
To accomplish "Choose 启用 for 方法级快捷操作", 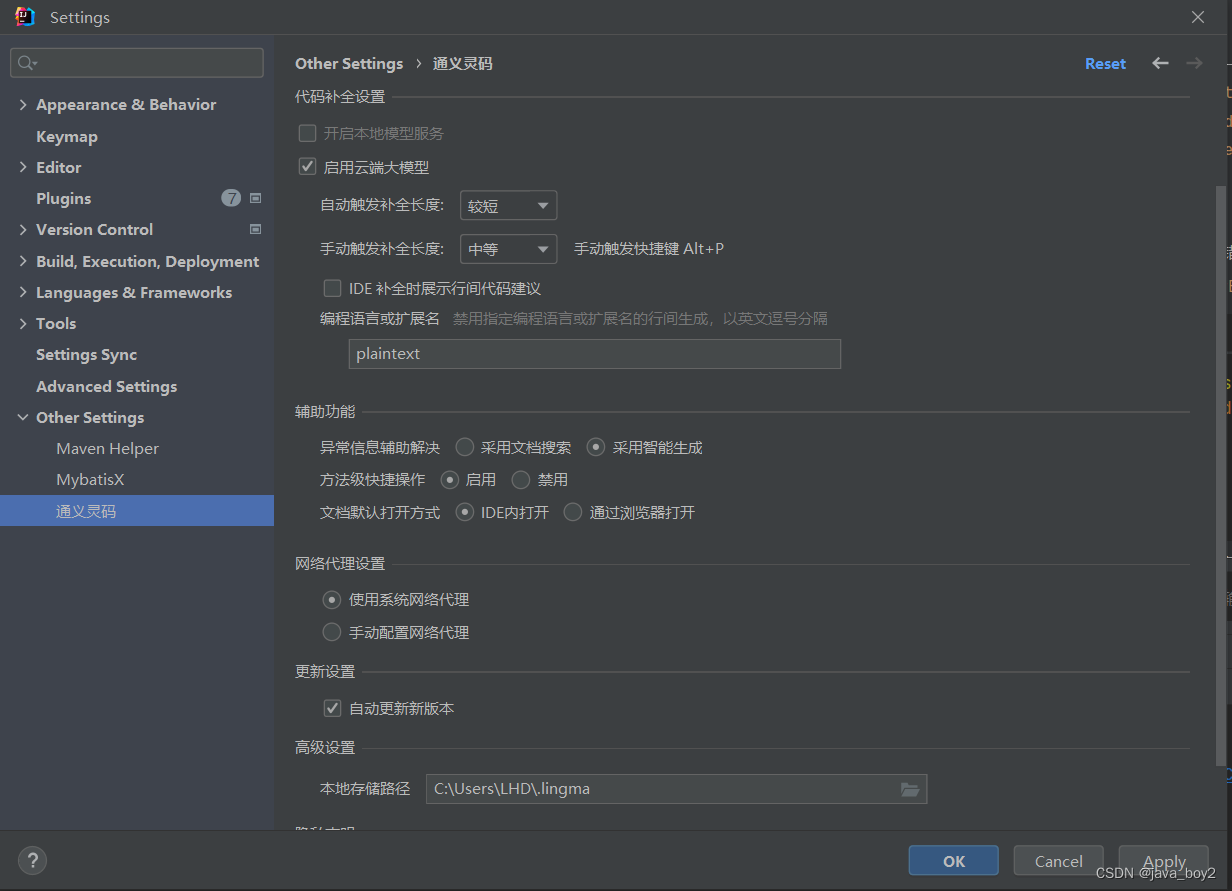I will pyautogui.click(x=450, y=480).
